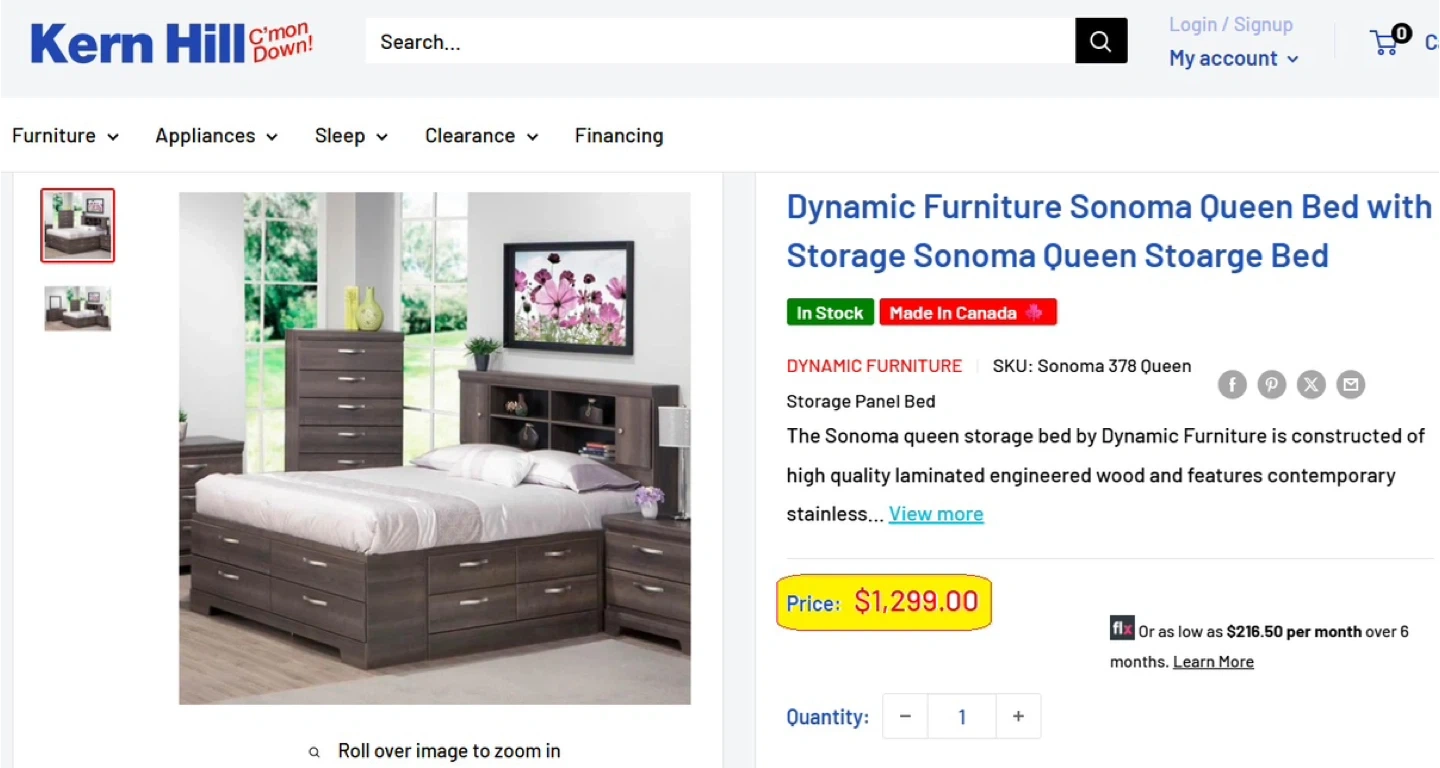Open the Sleep menu

(x=351, y=136)
